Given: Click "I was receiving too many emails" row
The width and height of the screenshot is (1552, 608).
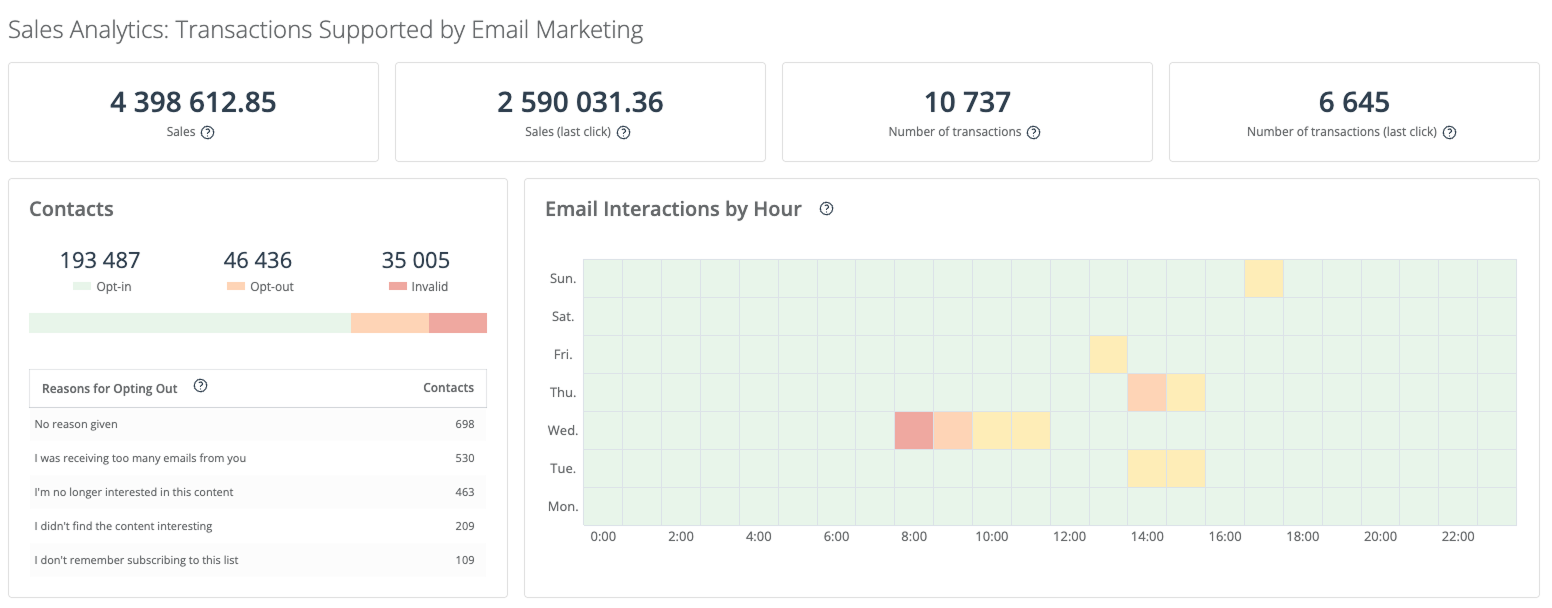Looking at the screenshot, I should [258, 458].
